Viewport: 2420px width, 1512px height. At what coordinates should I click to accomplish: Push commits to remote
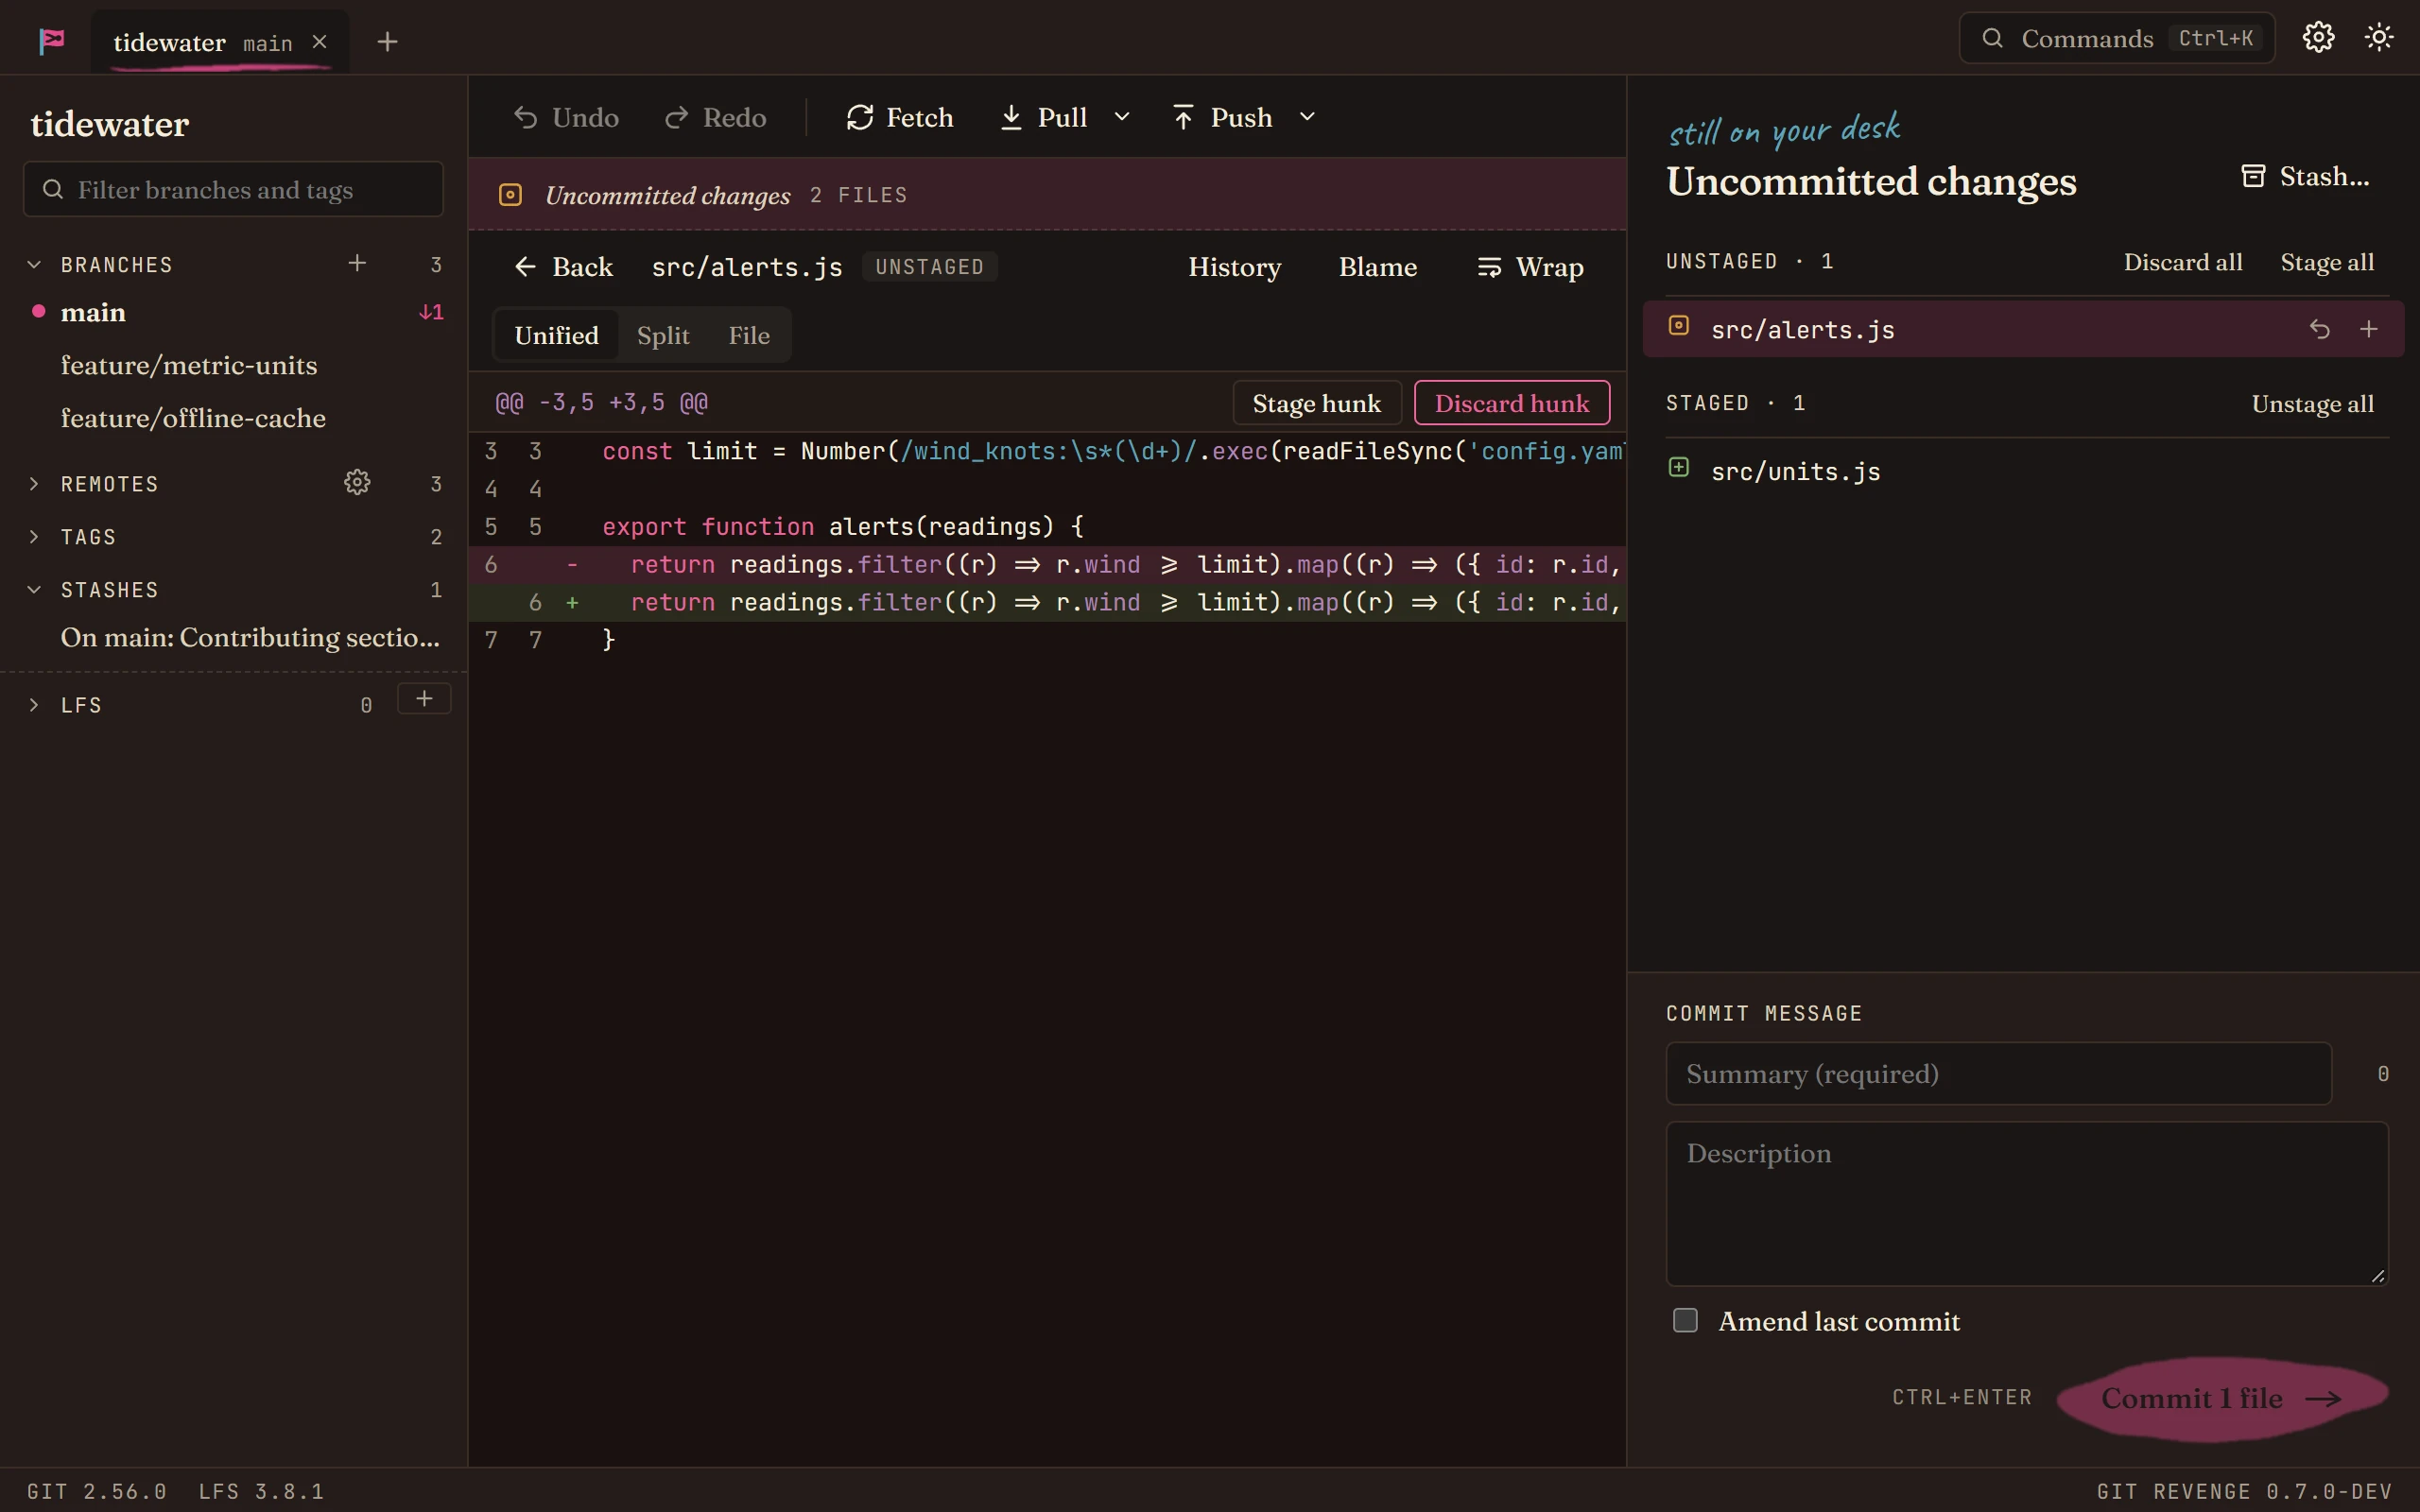pos(1223,118)
